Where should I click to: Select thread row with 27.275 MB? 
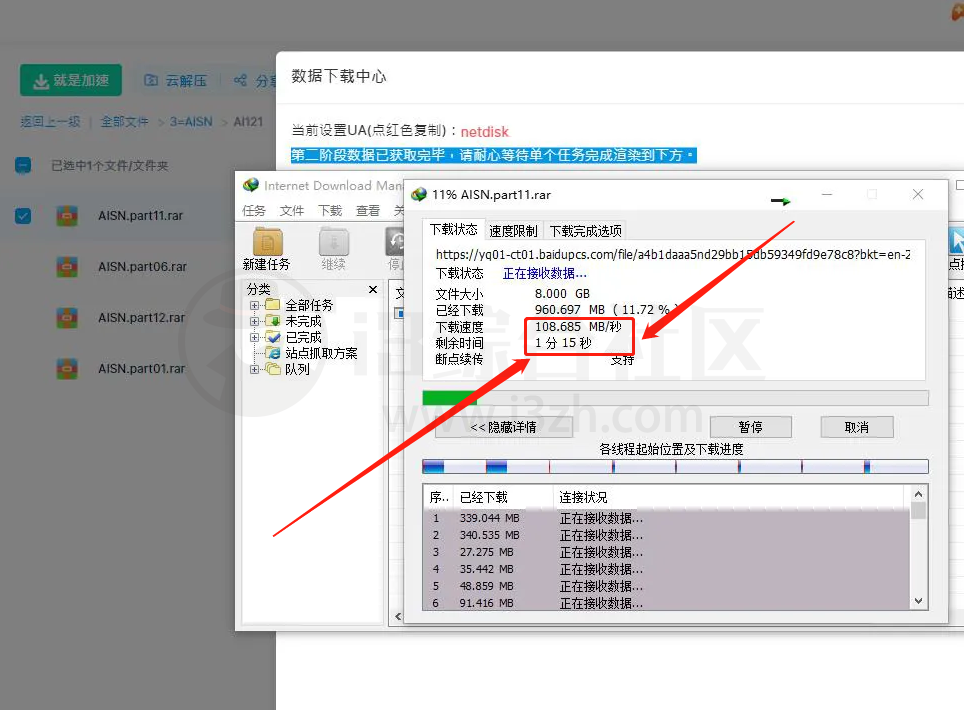[667, 552]
